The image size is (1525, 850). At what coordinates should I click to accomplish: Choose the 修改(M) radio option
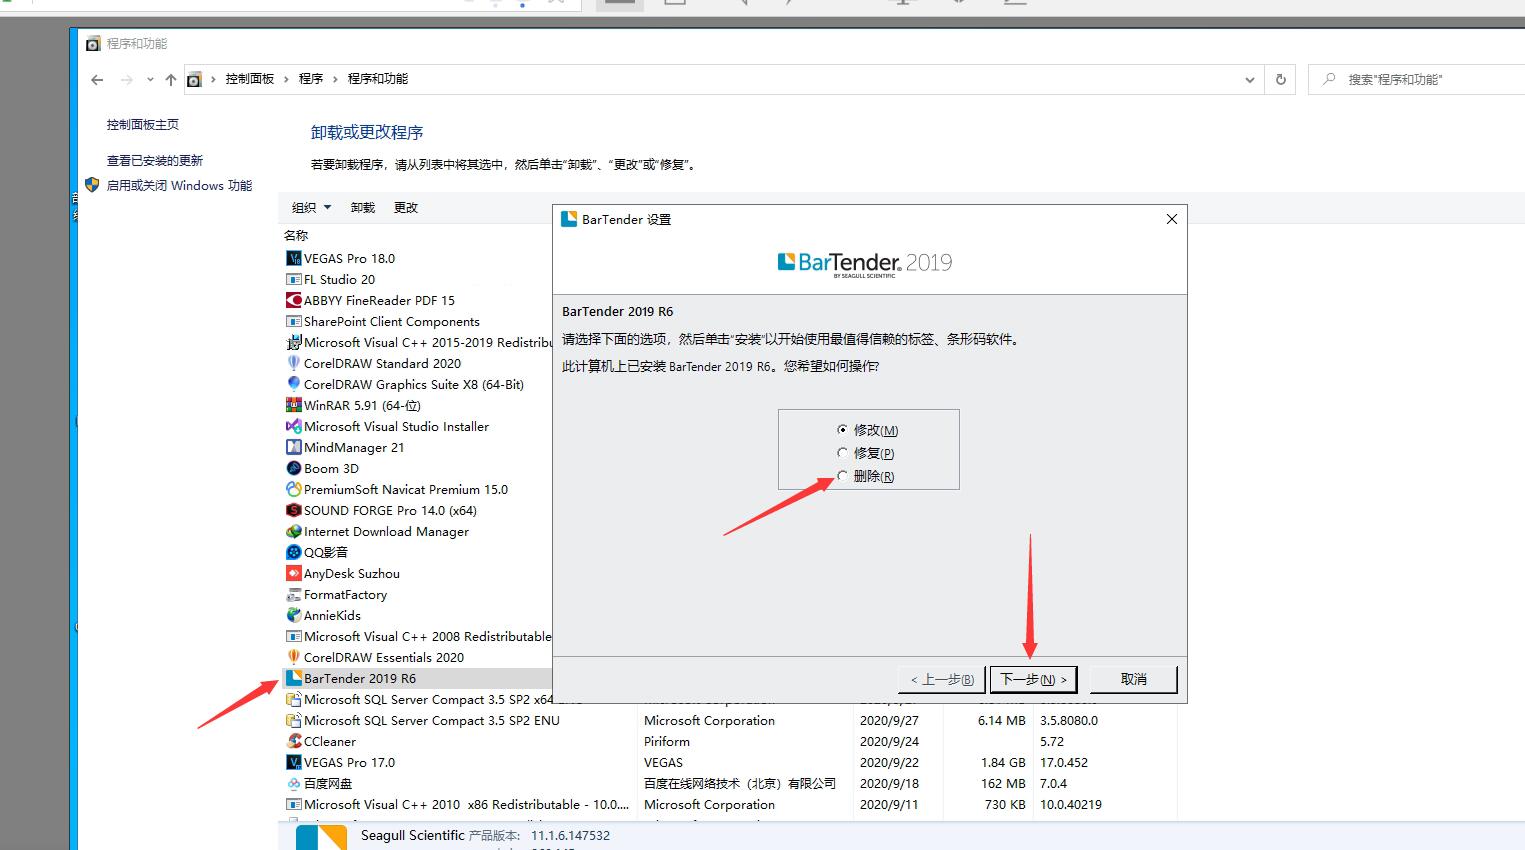tap(842, 430)
